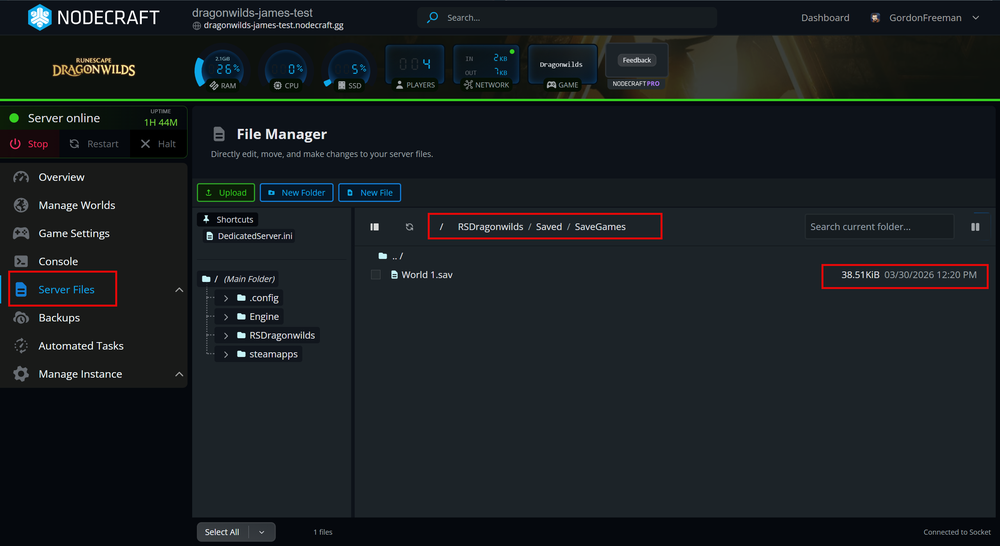Go up to parent folder ../
The image size is (1000, 546).
click(x=390, y=256)
